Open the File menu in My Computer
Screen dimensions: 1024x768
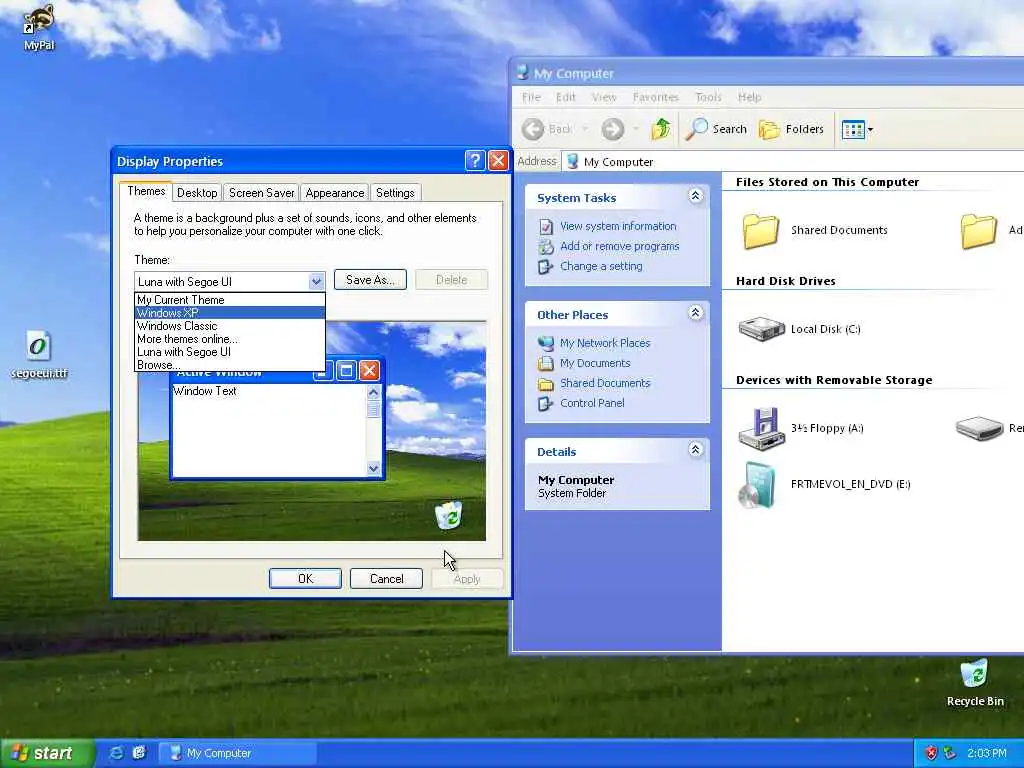click(531, 97)
